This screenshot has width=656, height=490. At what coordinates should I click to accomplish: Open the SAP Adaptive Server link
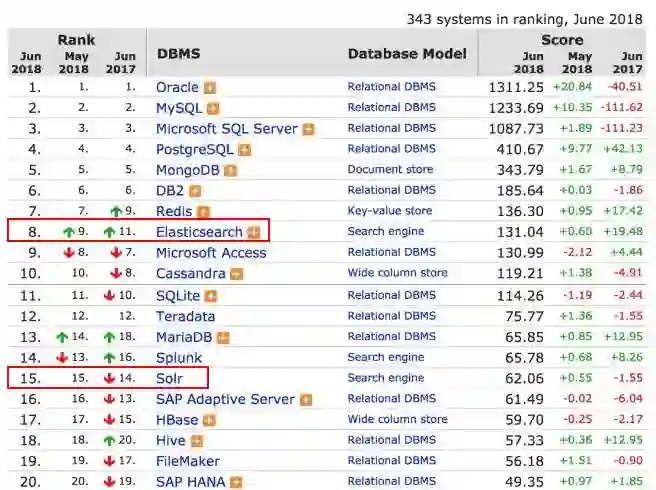(x=226, y=399)
